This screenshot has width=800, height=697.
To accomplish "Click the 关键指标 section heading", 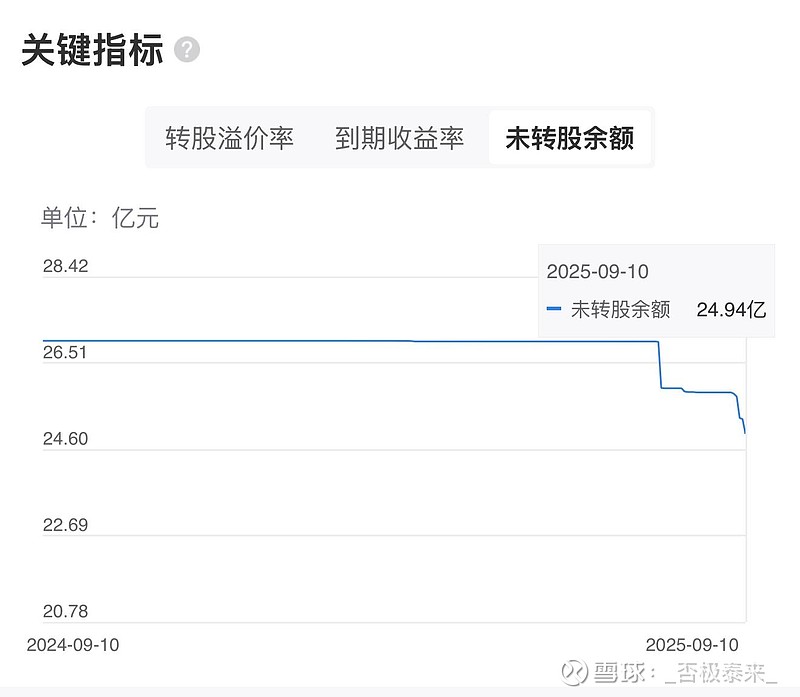I will (92, 50).
